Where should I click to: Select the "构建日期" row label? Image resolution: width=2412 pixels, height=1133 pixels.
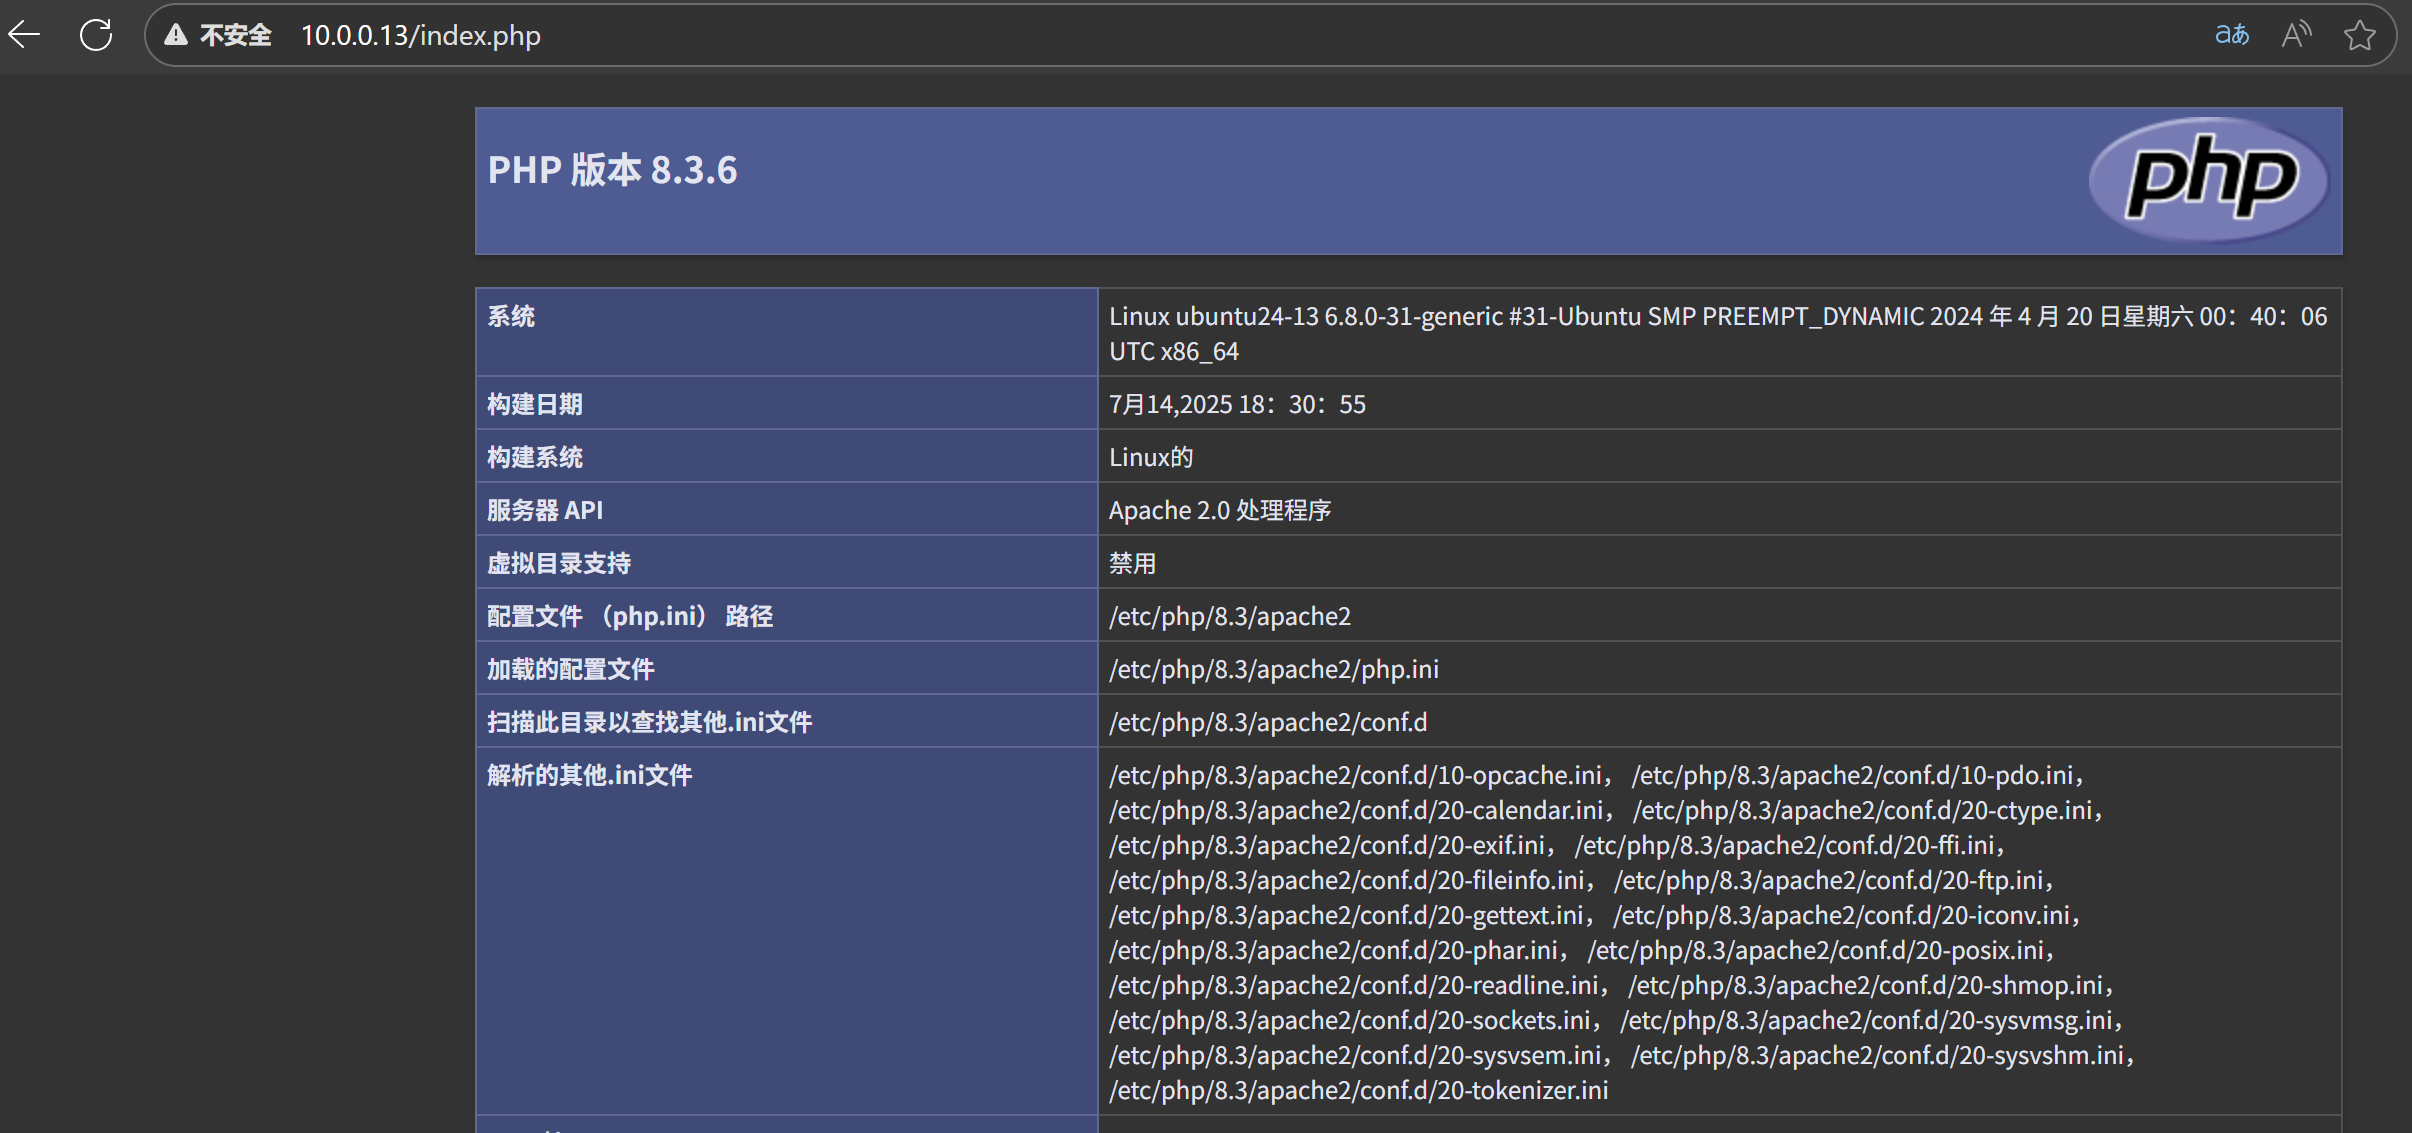(x=535, y=404)
